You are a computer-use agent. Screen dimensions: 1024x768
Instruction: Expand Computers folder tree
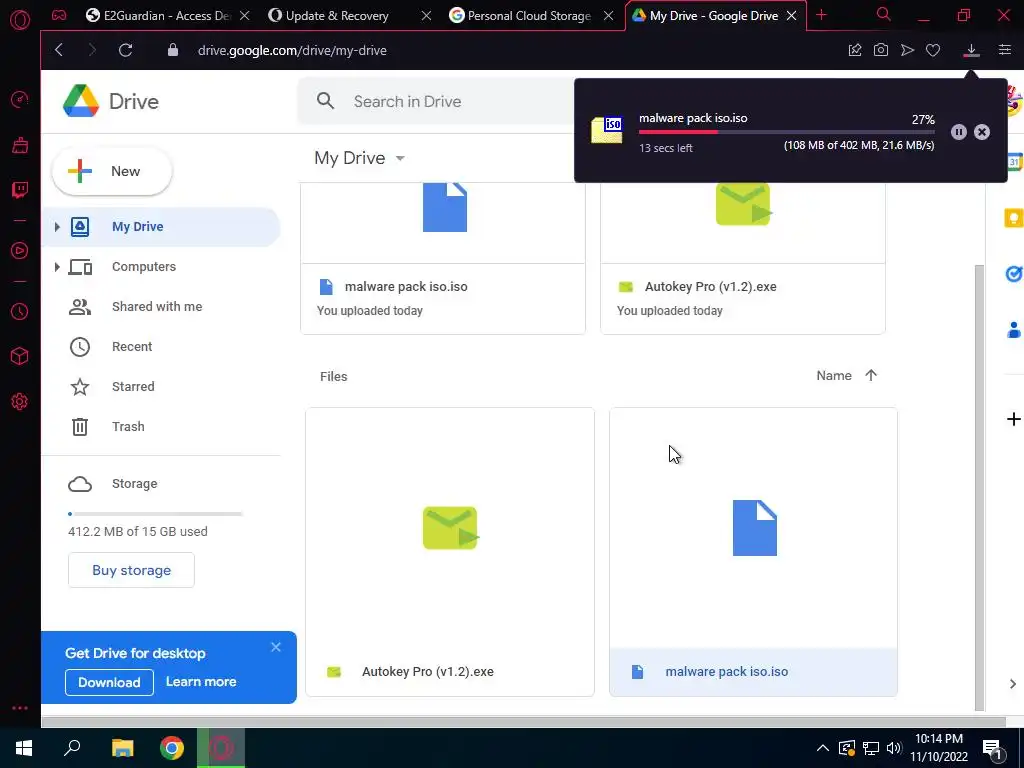coord(57,266)
